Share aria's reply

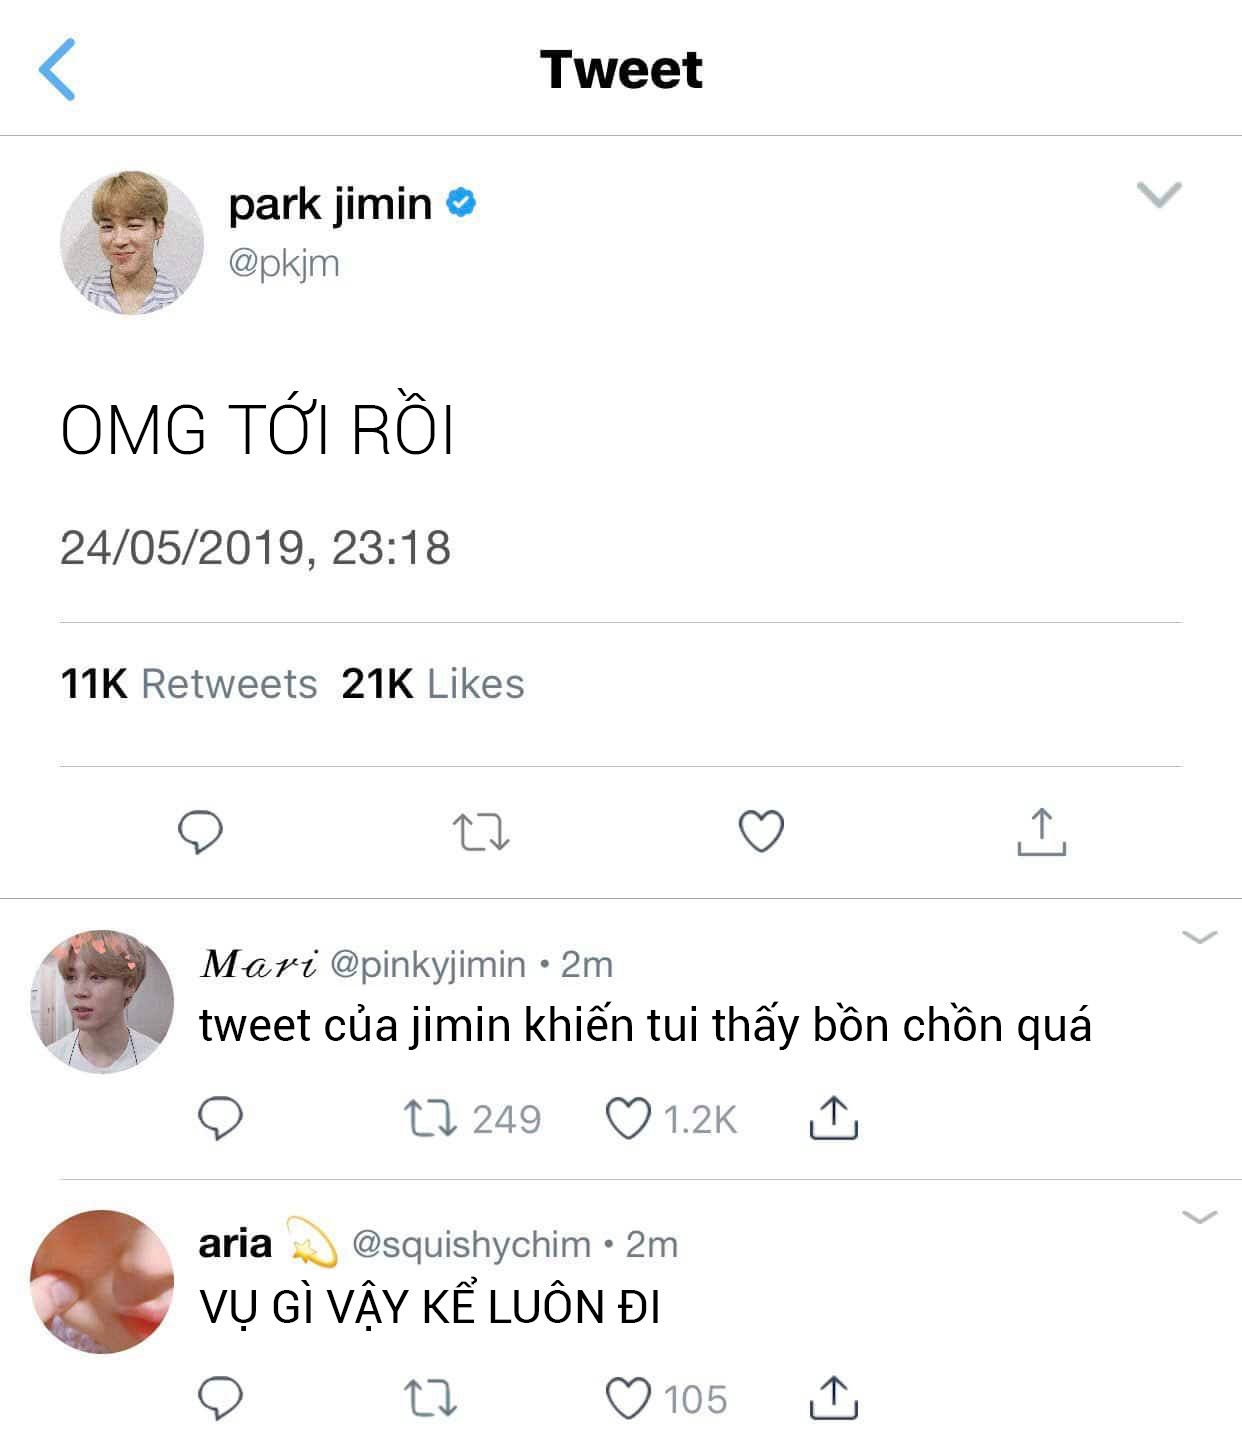click(x=833, y=1399)
